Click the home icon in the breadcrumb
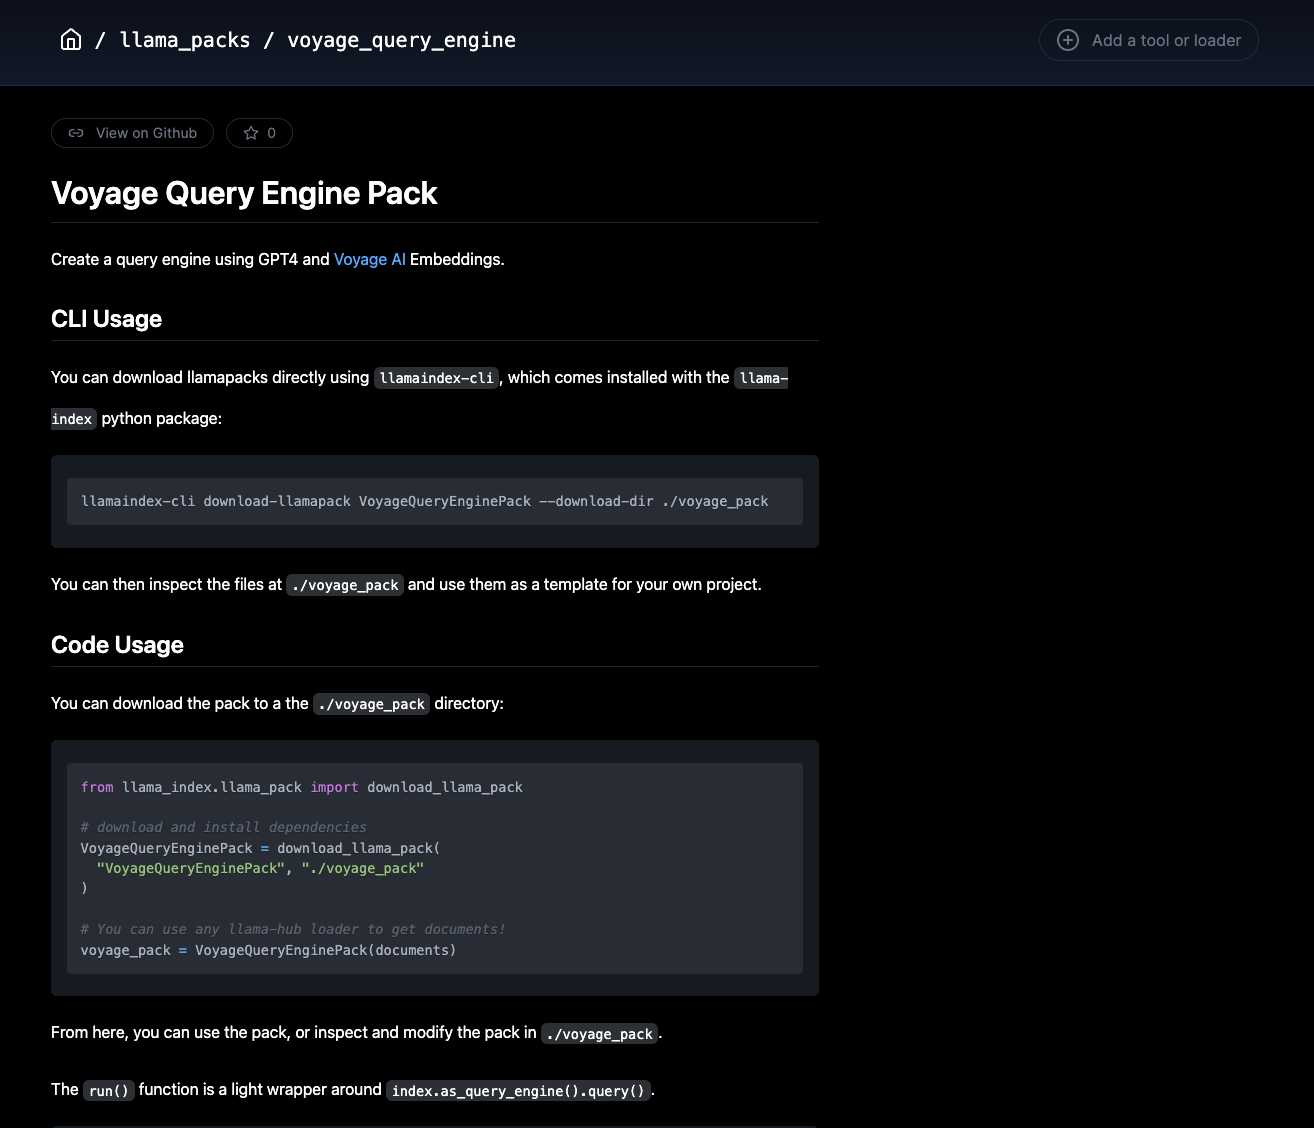 pos(71,40)
